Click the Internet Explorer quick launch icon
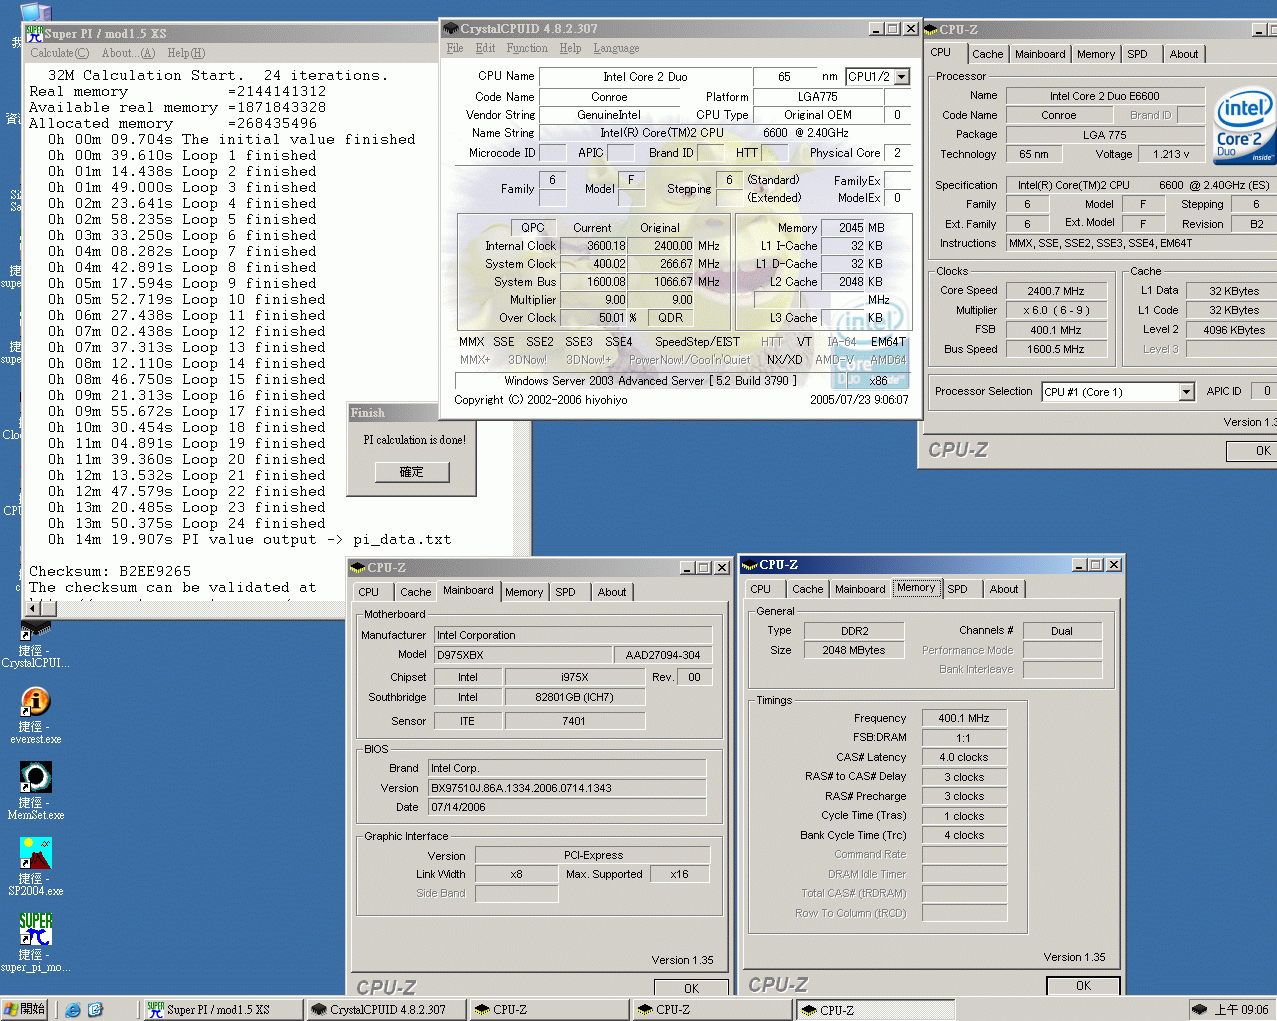This screenshot has height=1021, width=1277. [x=73, y=1009]
